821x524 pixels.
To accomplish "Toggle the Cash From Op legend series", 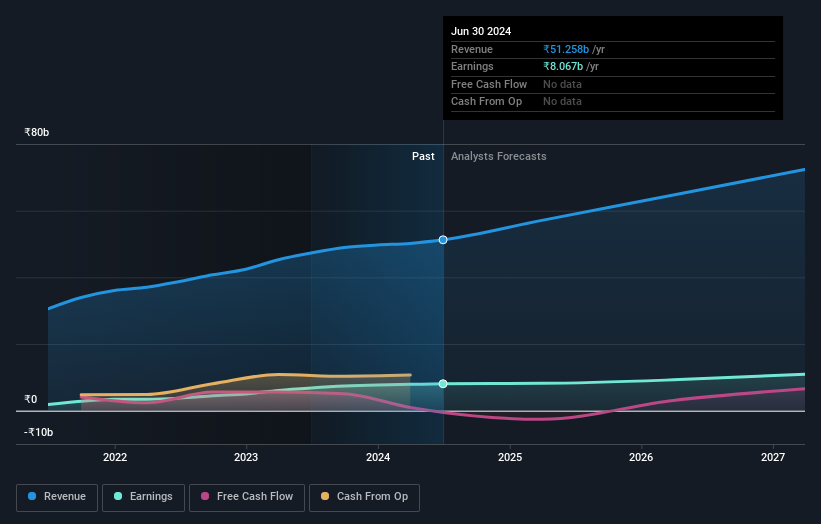I will tap(364, 497).
